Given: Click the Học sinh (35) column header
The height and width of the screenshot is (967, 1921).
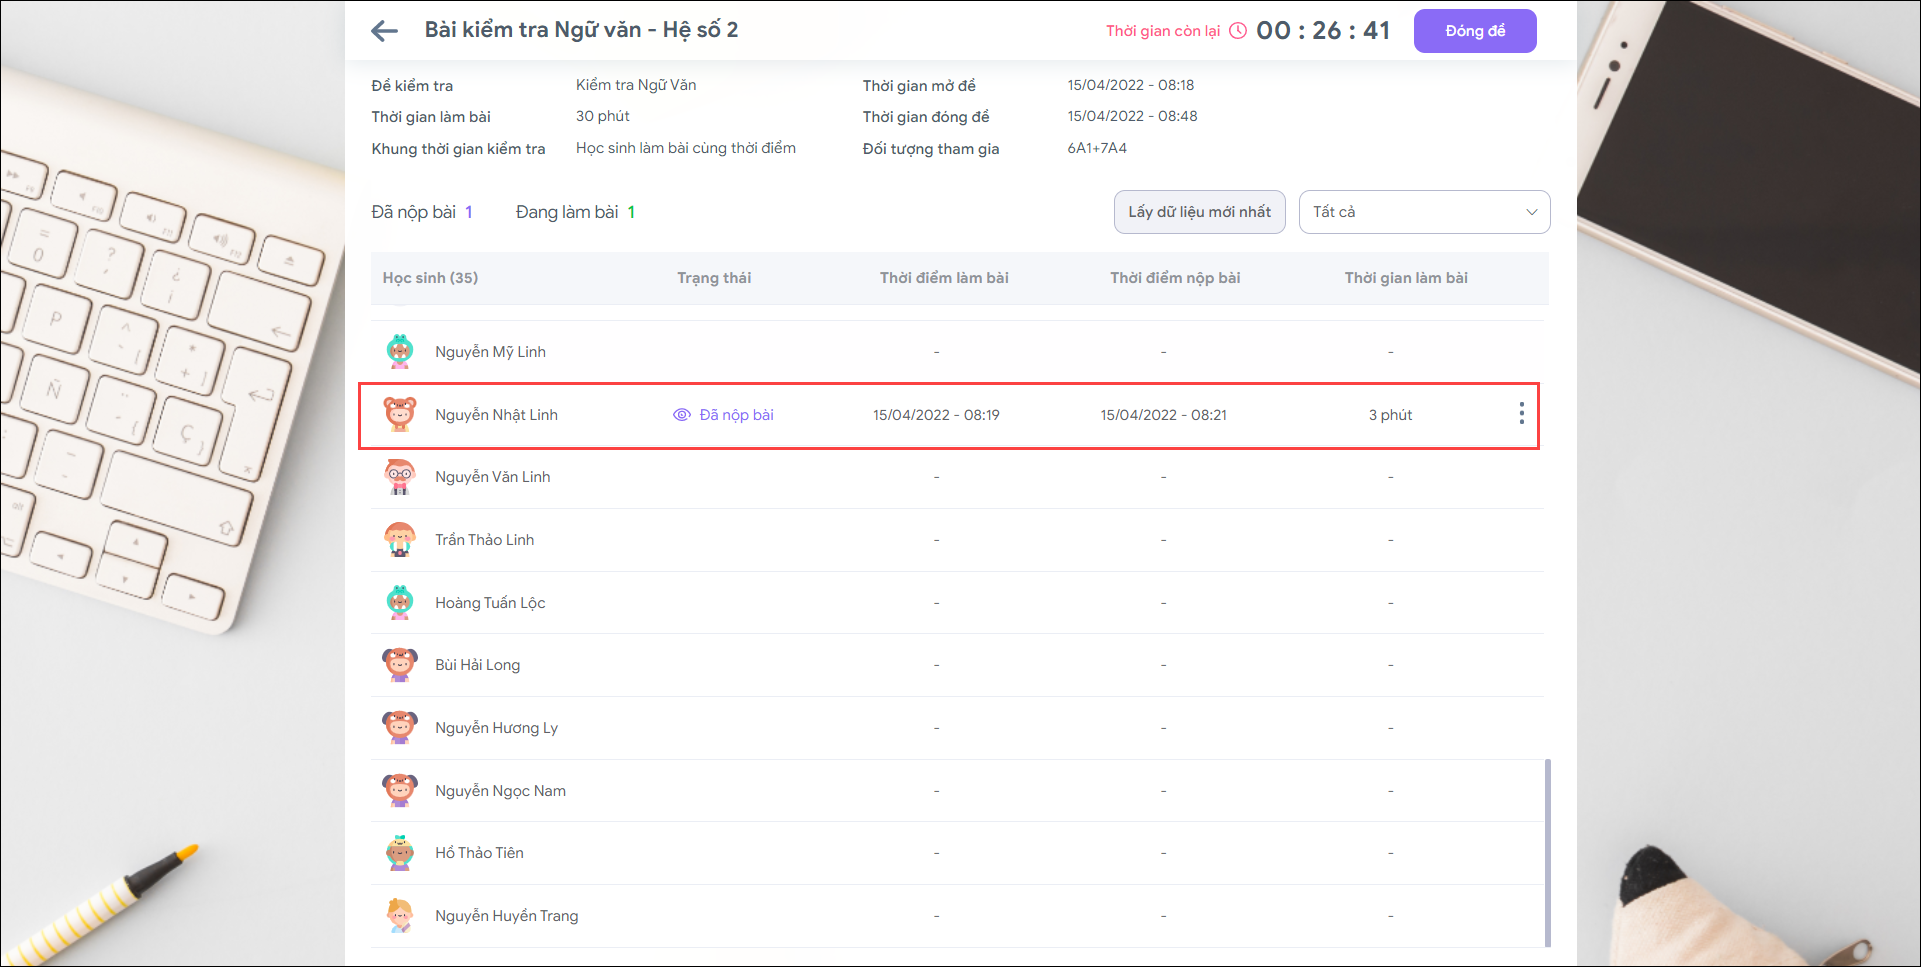Looking at the screenshot, I should click(430, 278).
